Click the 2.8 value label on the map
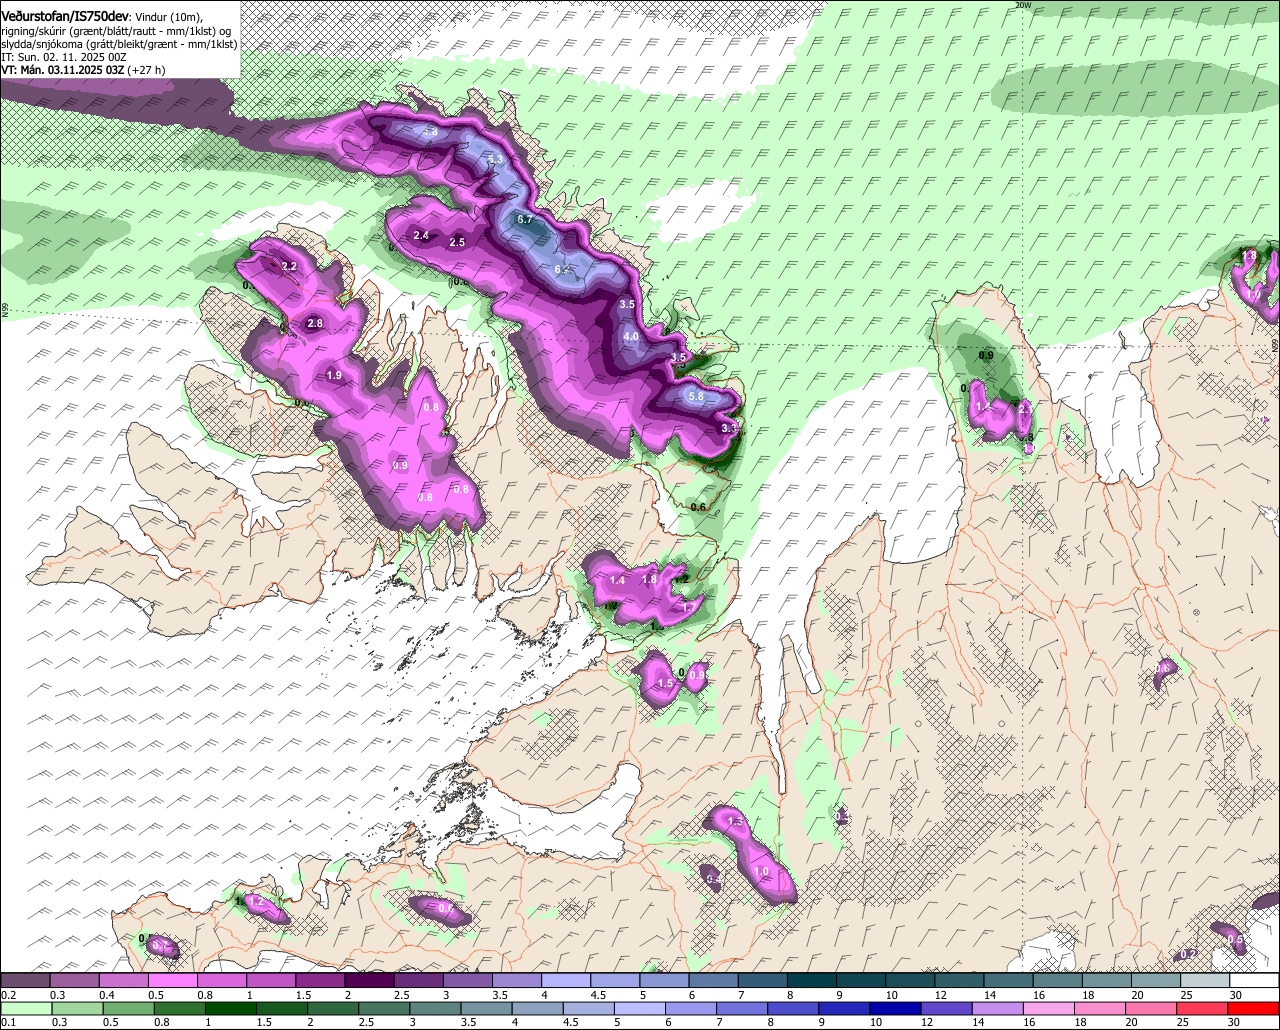This screenshot has height=1030, width=1280. click(315, 323)
